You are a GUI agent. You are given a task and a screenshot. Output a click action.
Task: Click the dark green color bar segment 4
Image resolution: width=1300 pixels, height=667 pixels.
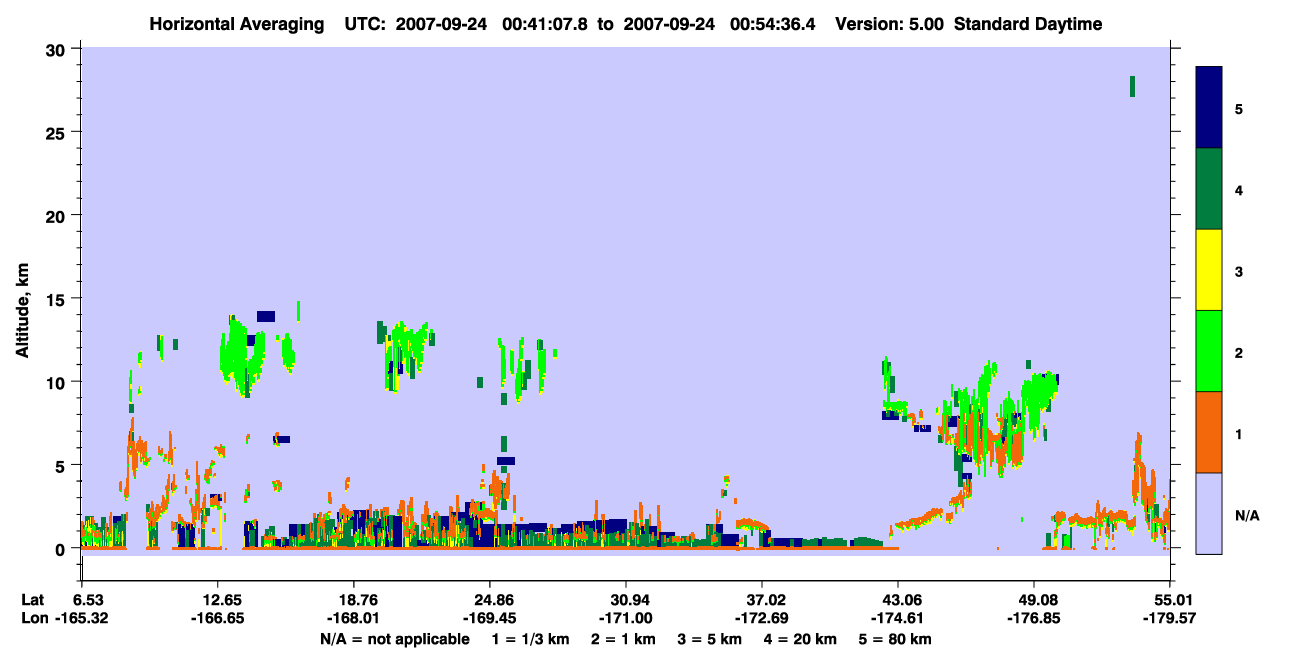(1209, 189)
